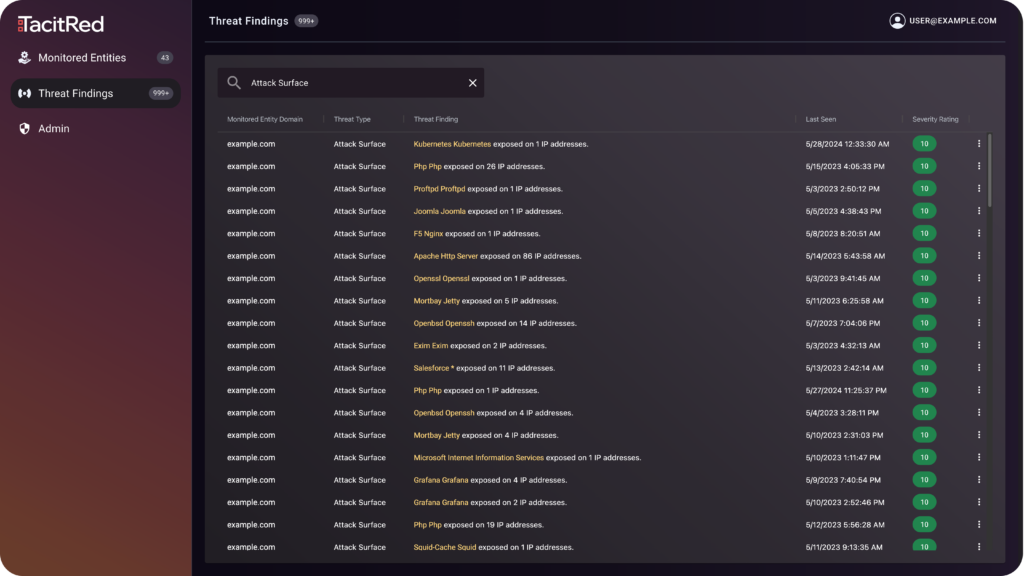Sort by Last Seen column header
The image size is (1024, 576).
tap(821, 119)
